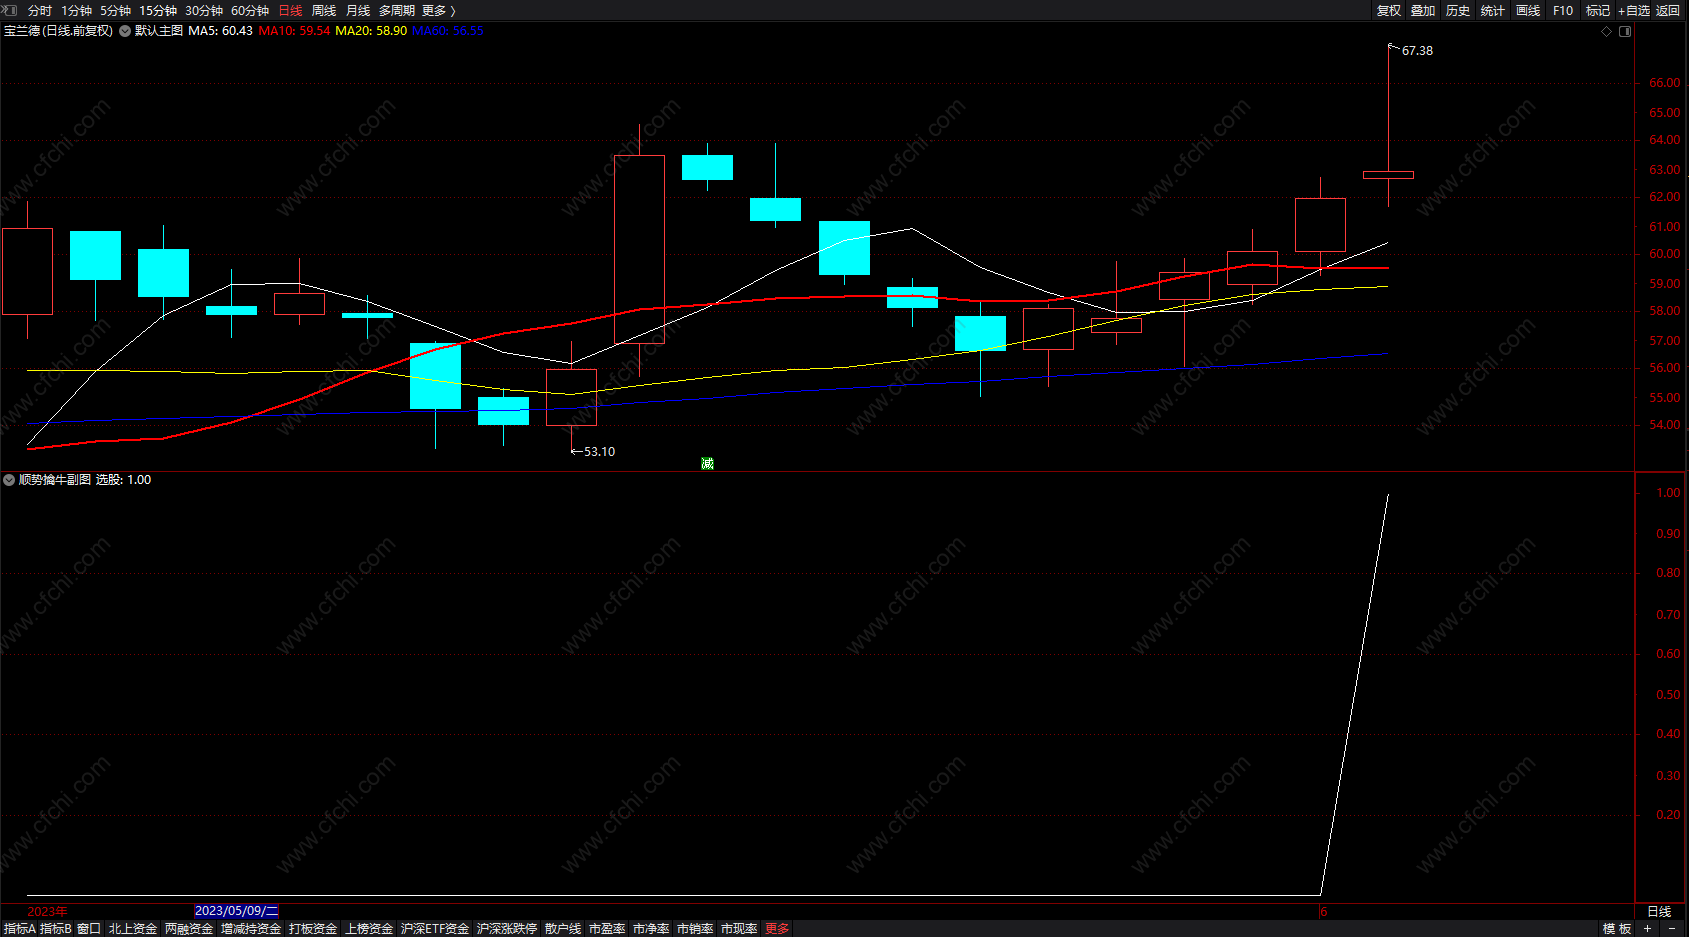Click the 2023年 year label
Screen dimensions: 1689x937
[47, 911]
